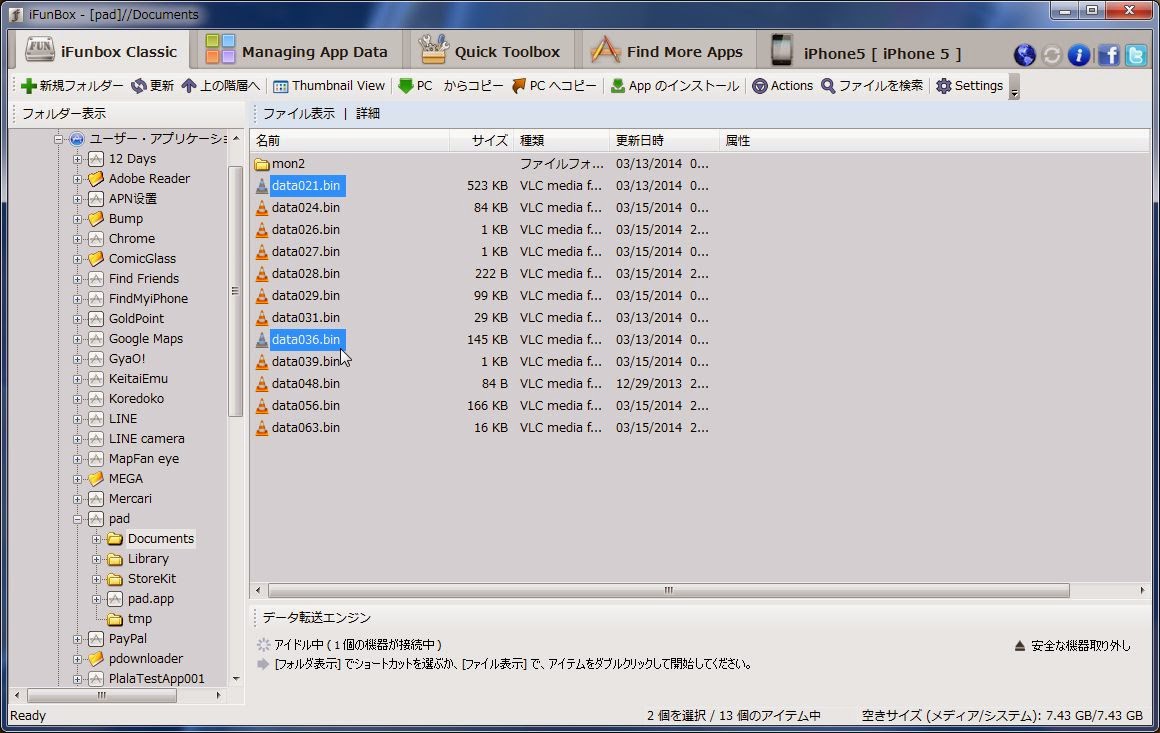
Task: Expand the Chrome node
Action: [x=77, y=239]
